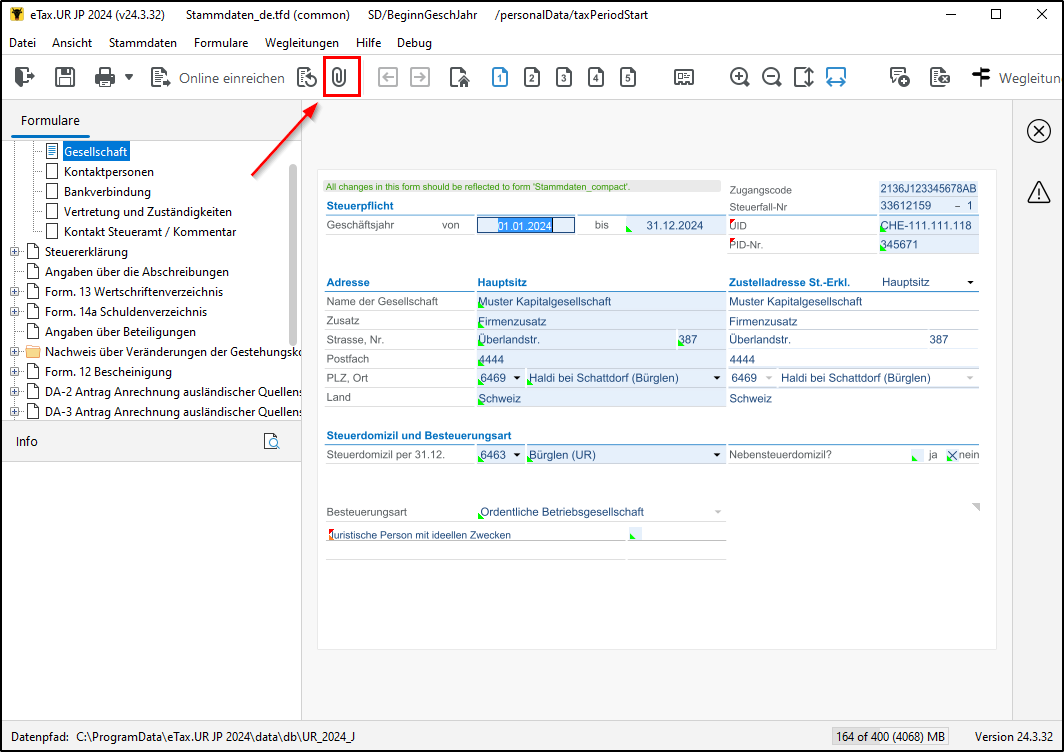Screen dimensions: 1064x752
Task: Expand the Form. 13 Wertschriftenverzeichnis node
Action: (x=14, y=292)
